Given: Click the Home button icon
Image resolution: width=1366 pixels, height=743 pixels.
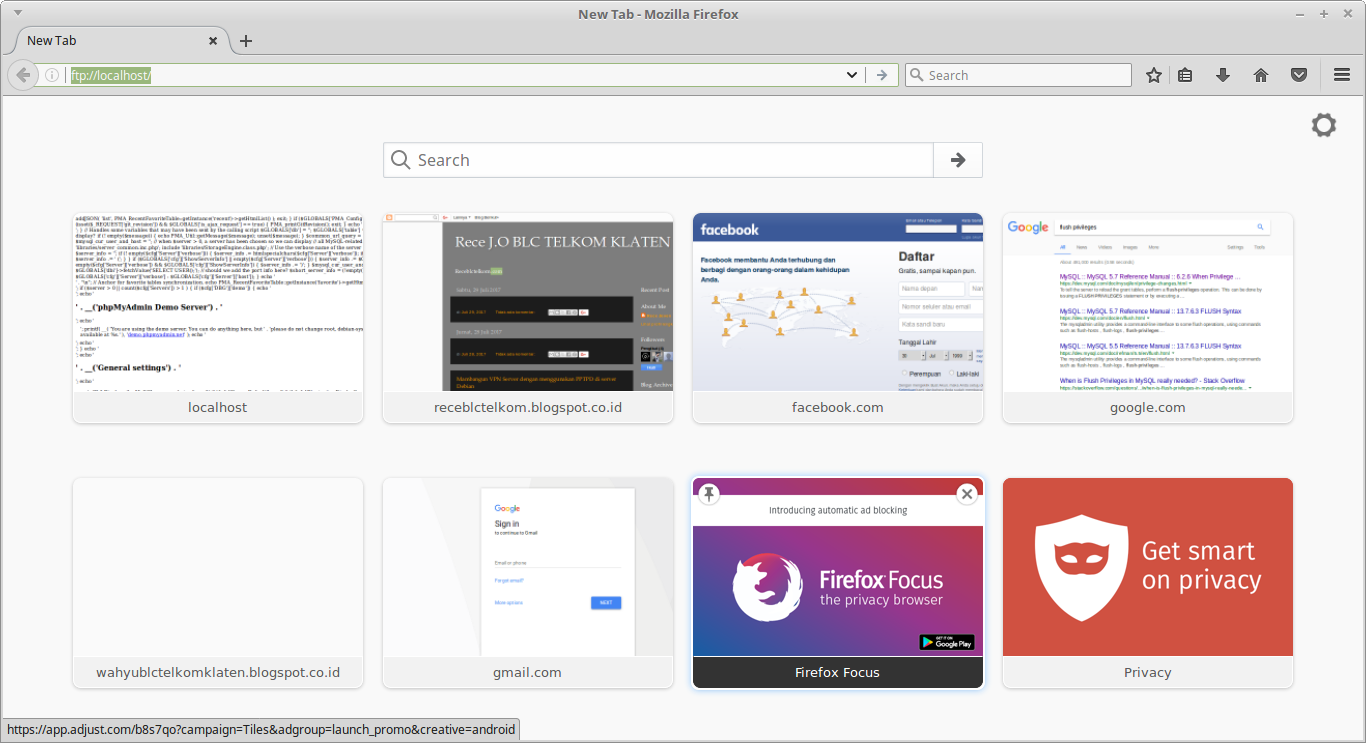Looking at the screenshot, I should coord(1260,74).
